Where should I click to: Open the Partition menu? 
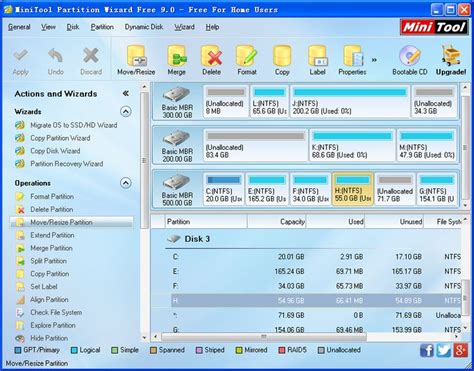click(x=102, y=27)
